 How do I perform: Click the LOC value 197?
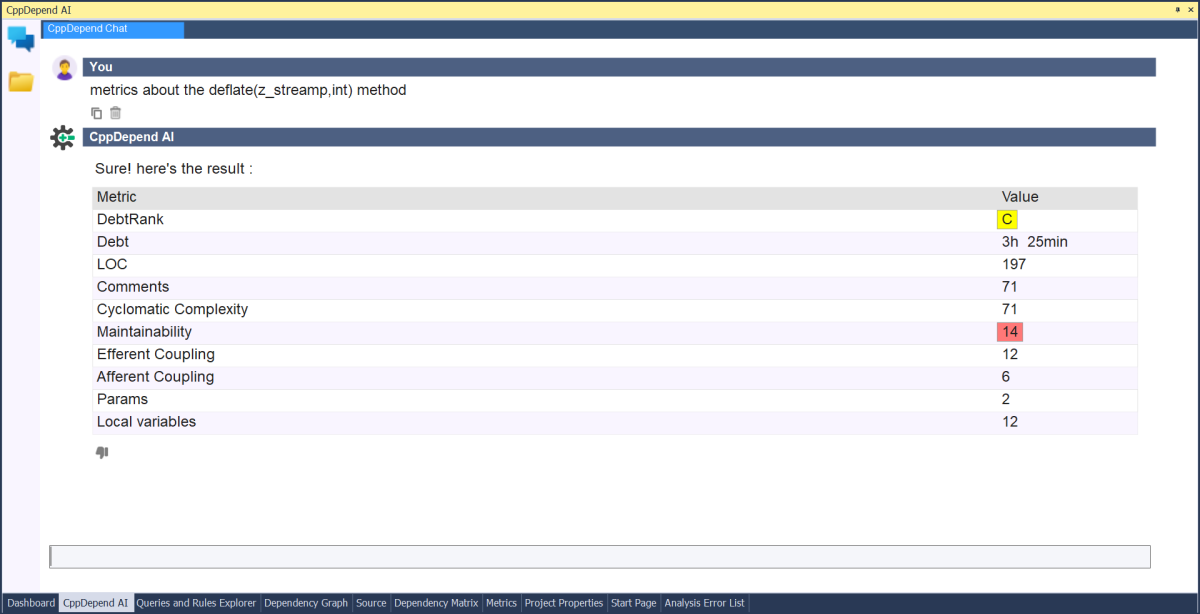click(x=1014, y=264)
